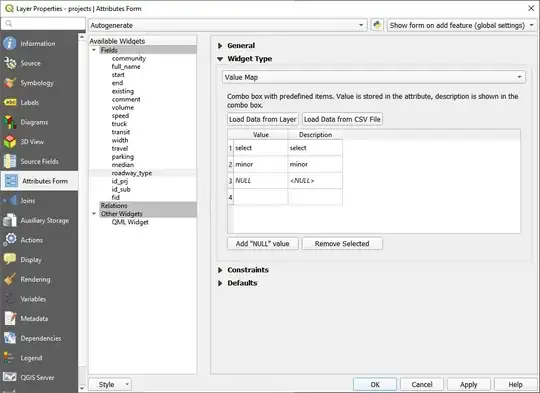Open the Style dropdown button
Image resolution: width=540 pixels, height=393 pixels.
click(110, 384)
